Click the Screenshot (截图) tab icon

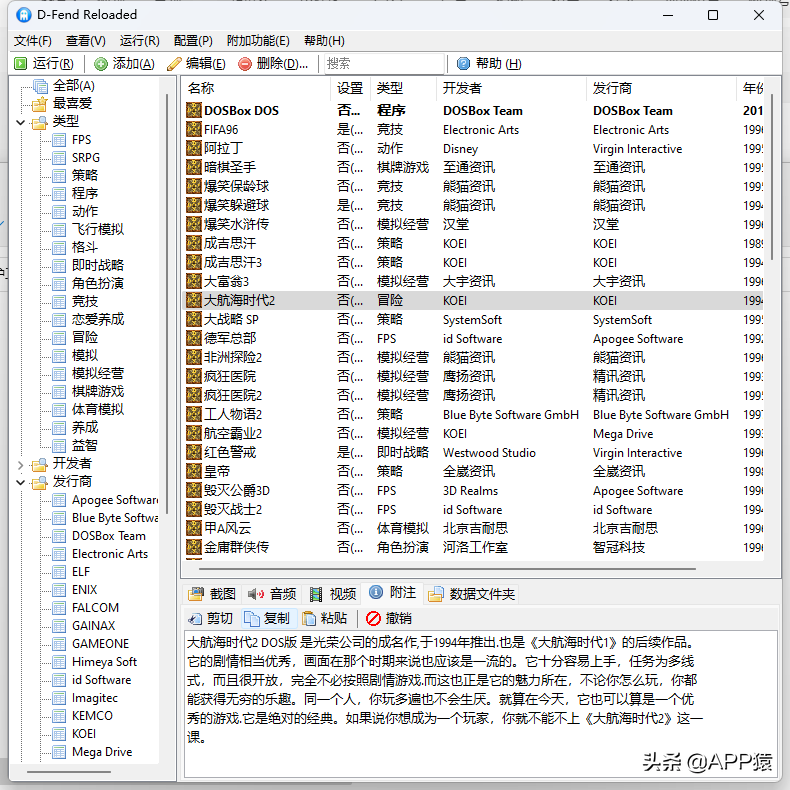196,594
